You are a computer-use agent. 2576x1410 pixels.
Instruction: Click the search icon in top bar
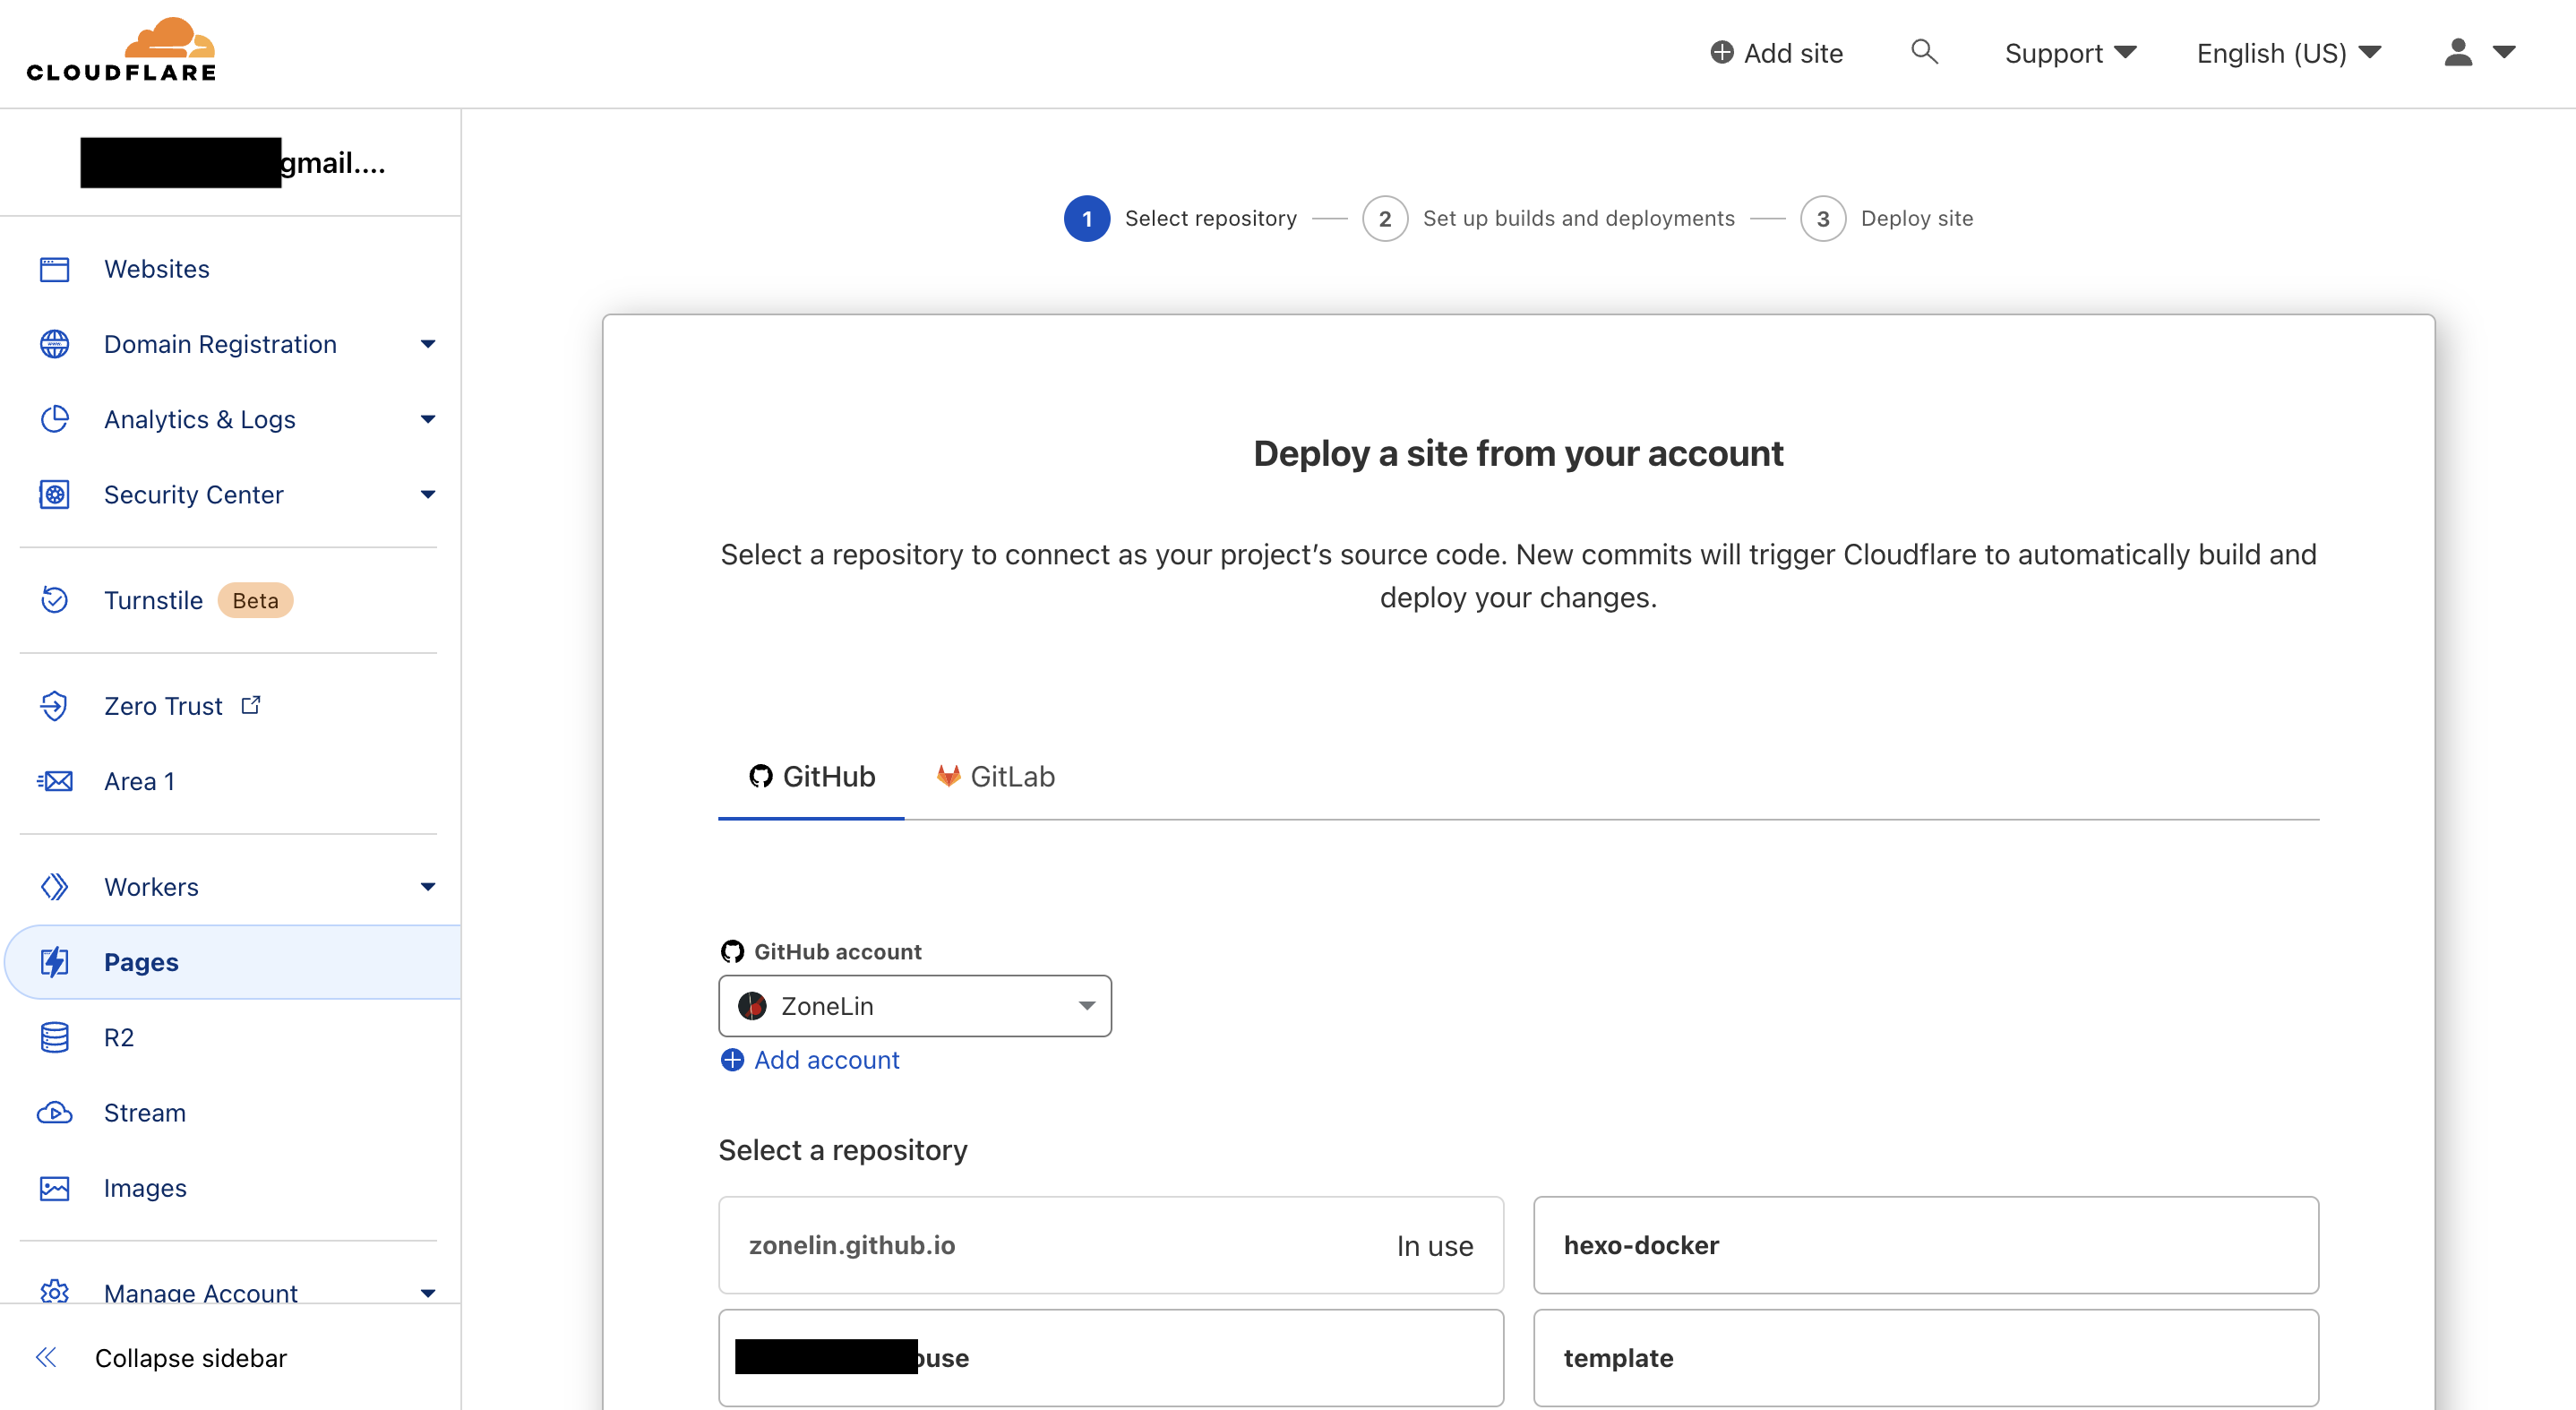coord(1923,50)
